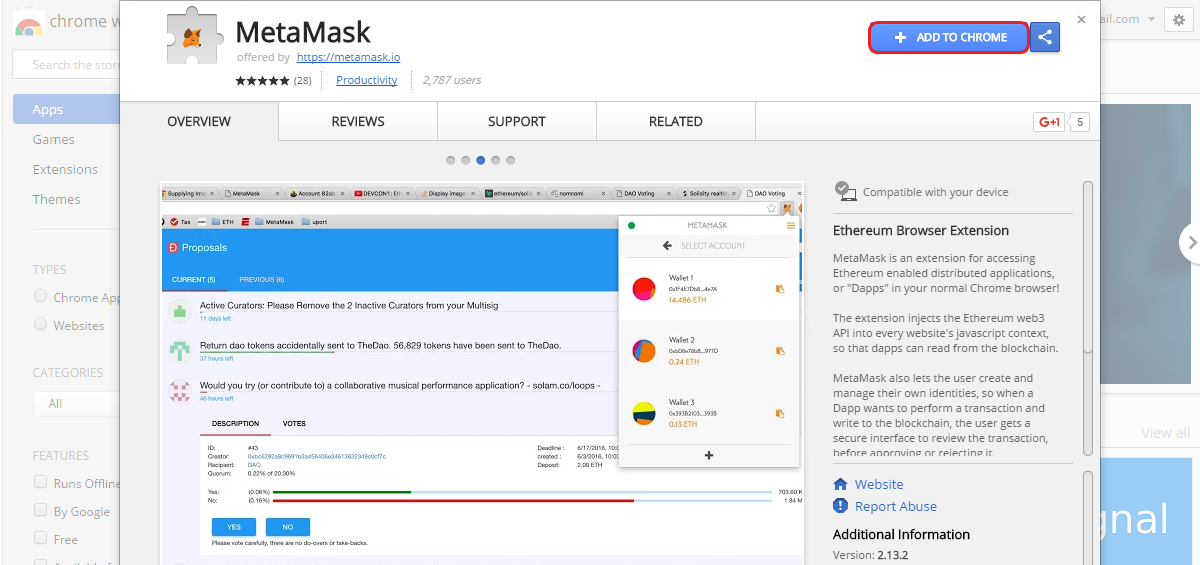Click the Wallet 1 avatar circle
The height and width of the screenshot is (565, 1200).
click(x=644, y=289)
